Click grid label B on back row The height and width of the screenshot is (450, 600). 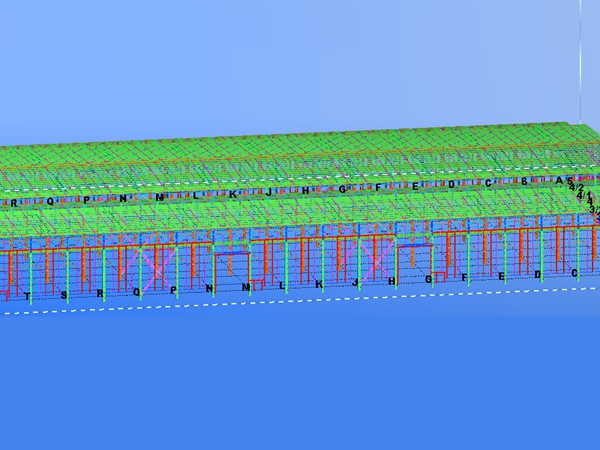click(524, 181)
